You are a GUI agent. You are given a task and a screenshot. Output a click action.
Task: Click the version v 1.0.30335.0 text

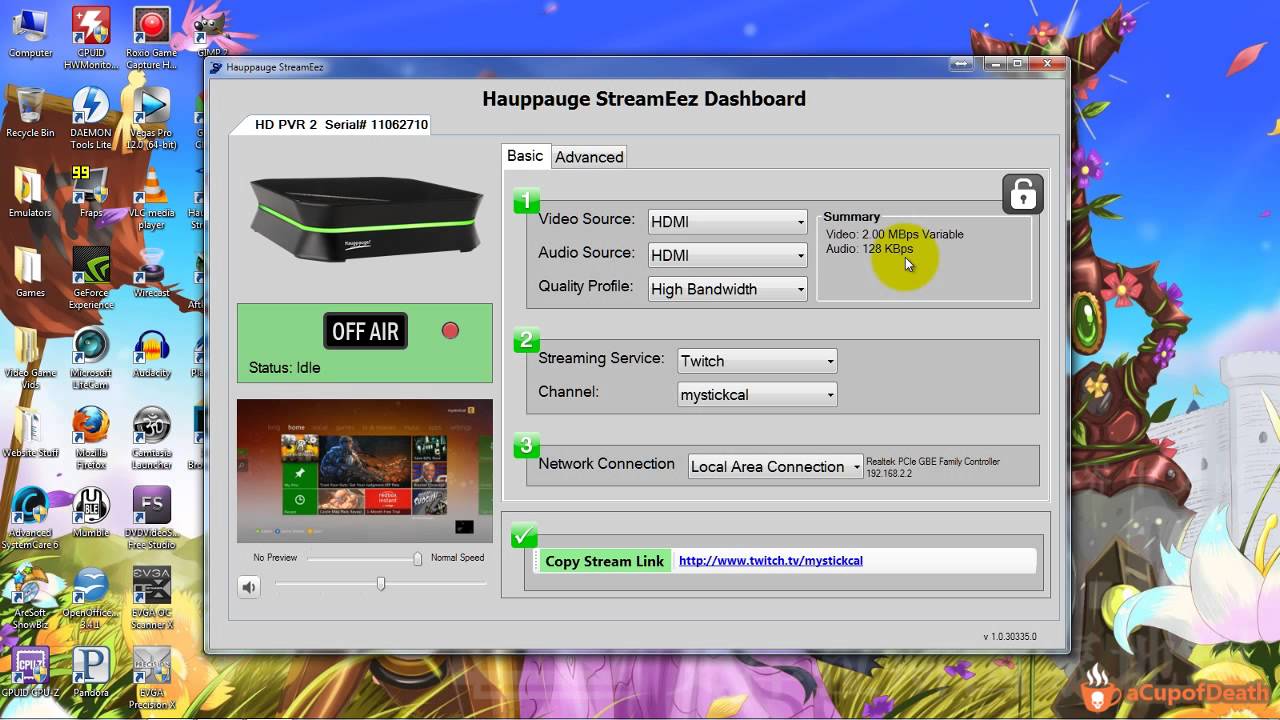coord(1010,637)
